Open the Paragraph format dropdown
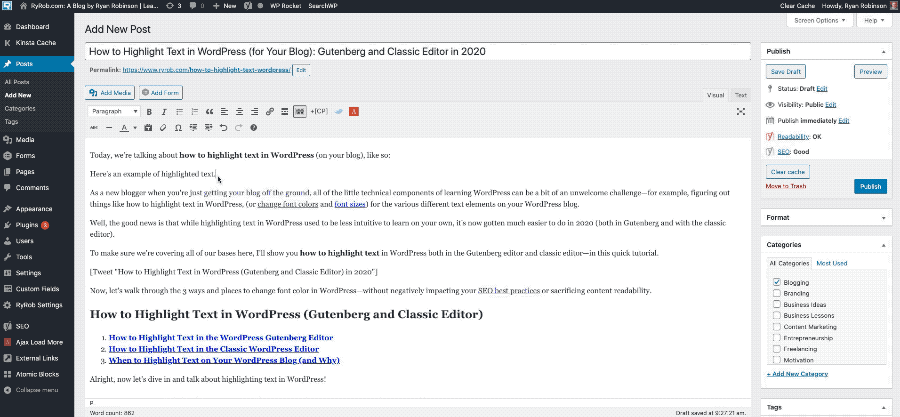Image resolution: width=900 pixels, height=417 pixels. [114, 112]
